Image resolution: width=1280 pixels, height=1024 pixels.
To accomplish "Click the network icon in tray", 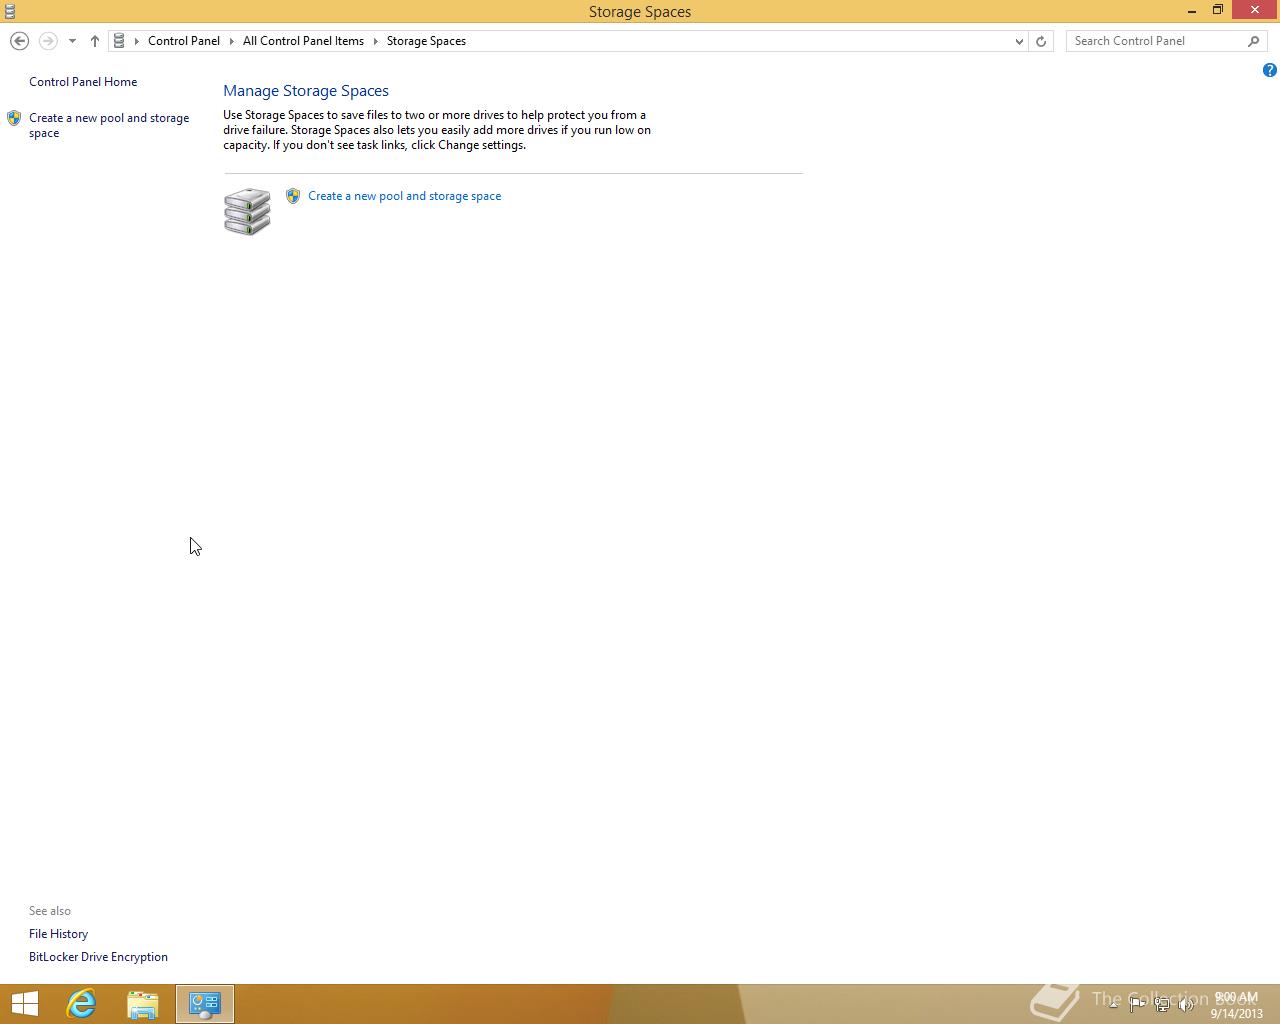I will 1162,1005.
